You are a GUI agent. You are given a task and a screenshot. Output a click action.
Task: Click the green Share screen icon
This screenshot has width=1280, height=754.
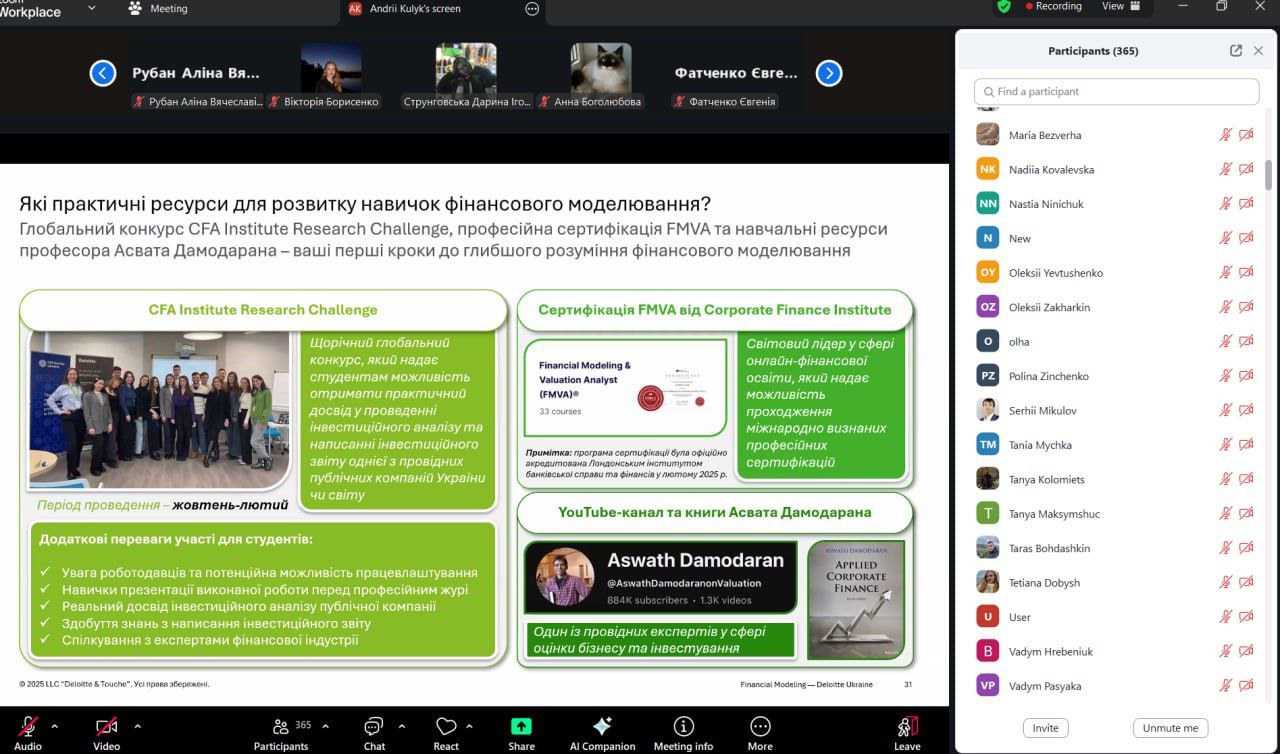tap(521, 727)
